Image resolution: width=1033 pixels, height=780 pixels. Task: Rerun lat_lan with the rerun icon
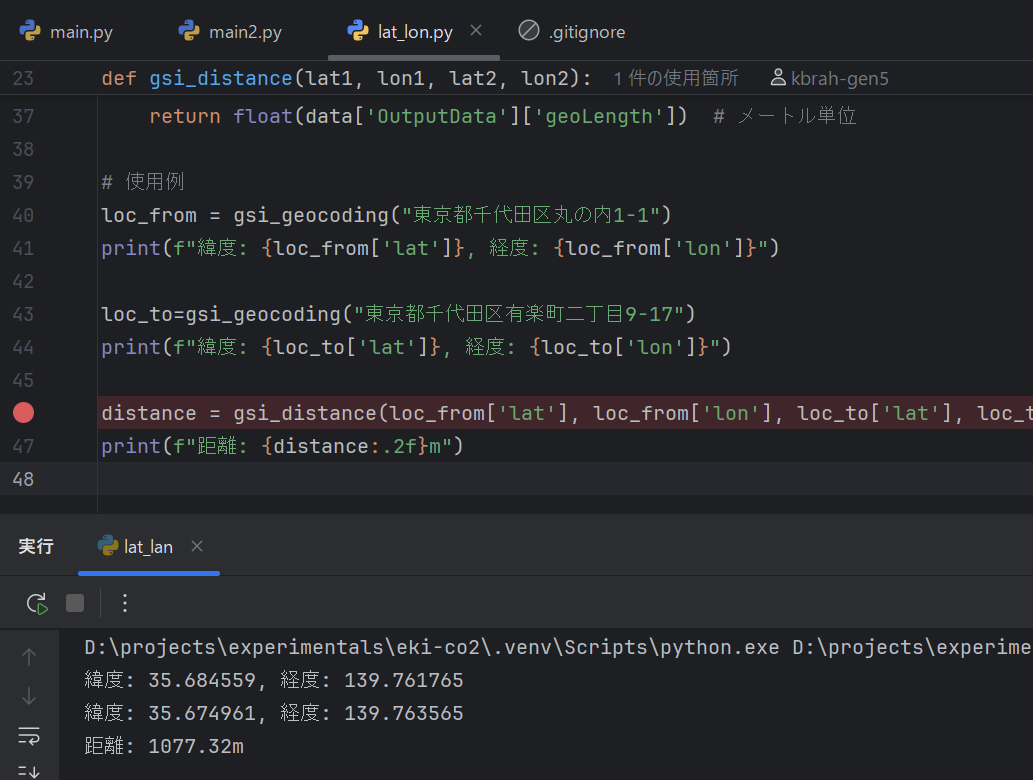tap(37, 603)
